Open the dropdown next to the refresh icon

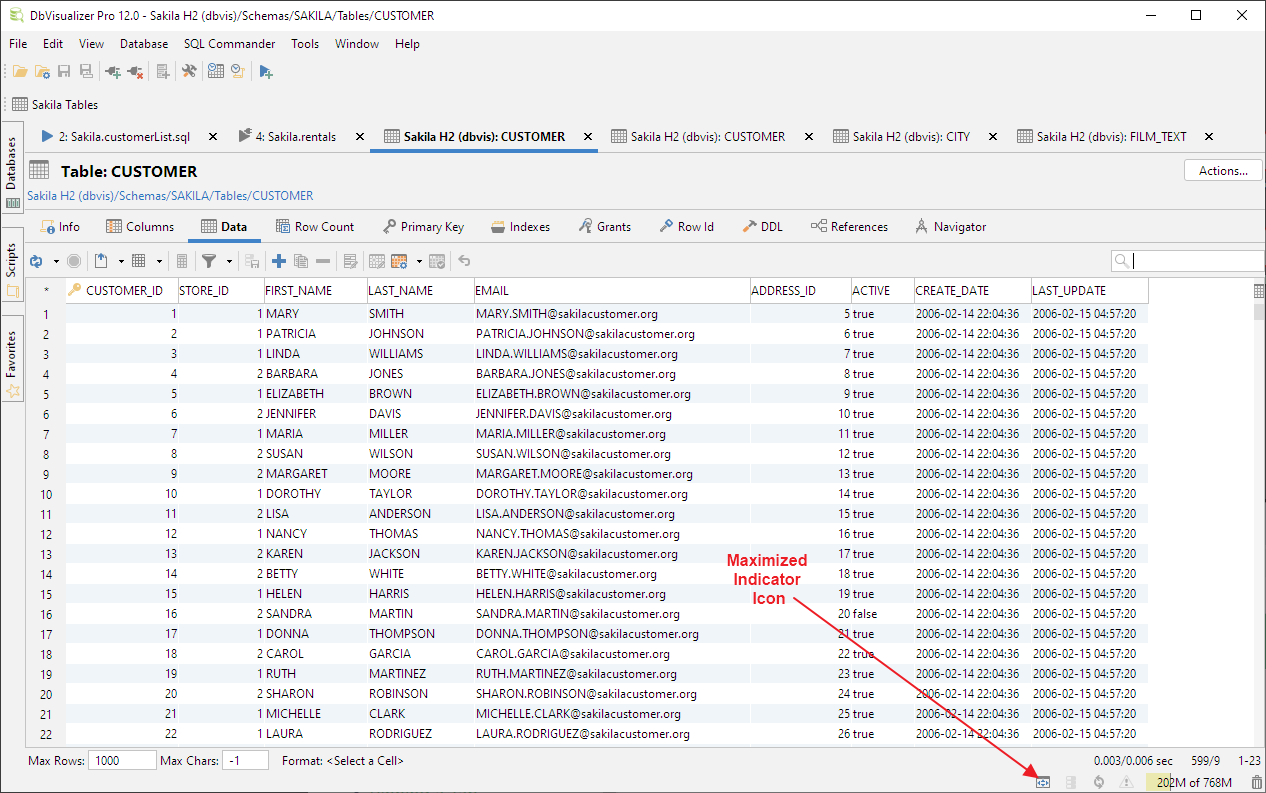click(x=56, y=261)
